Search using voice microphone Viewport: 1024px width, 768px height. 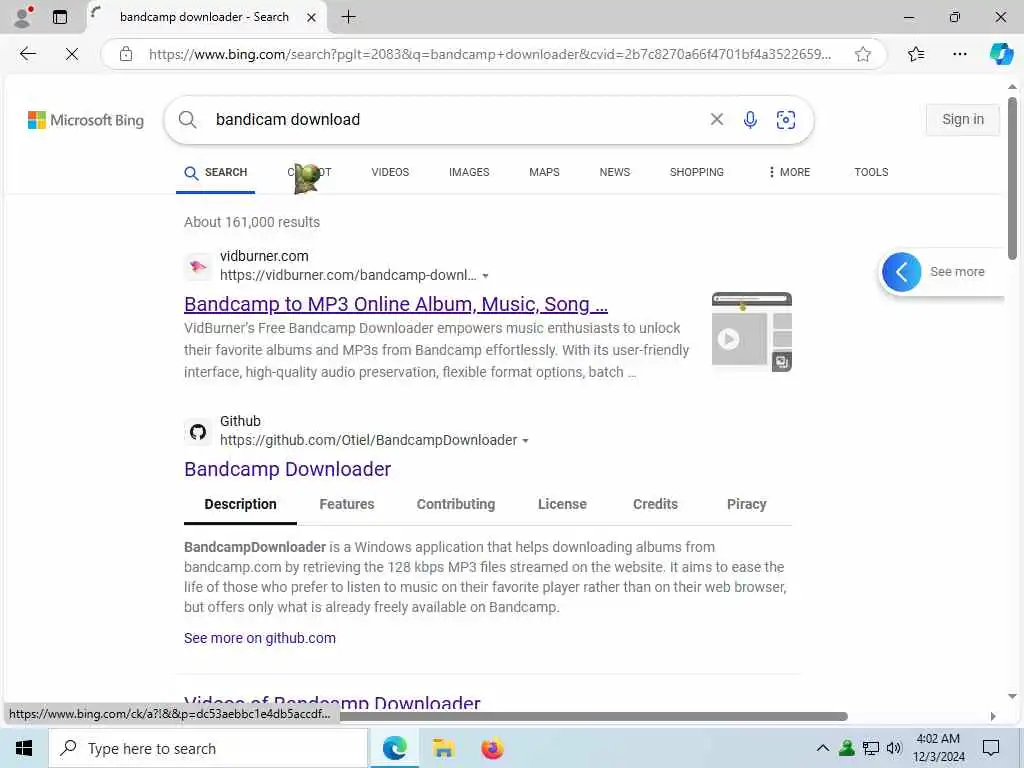750,120
